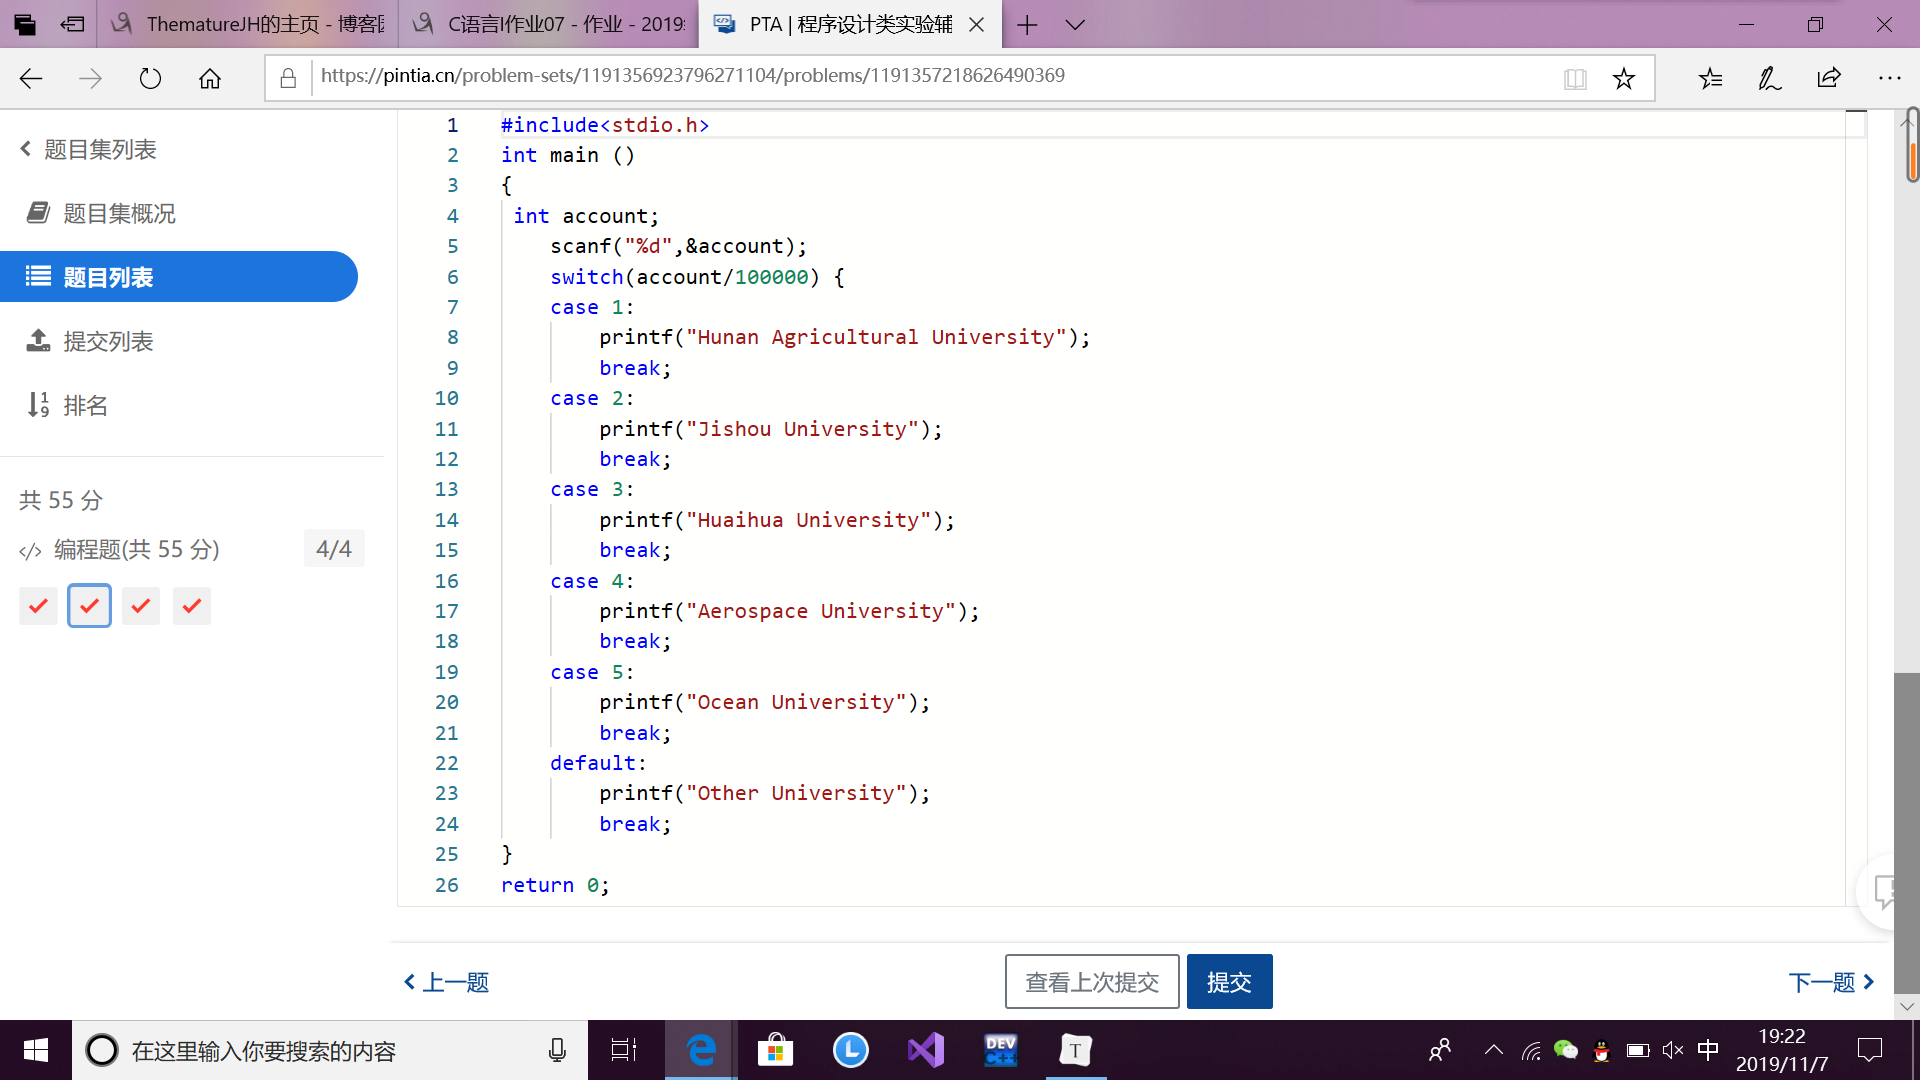Open add notes pen icon
The height and width of the screenshot is (1080, 1920).
point(1769,78)
